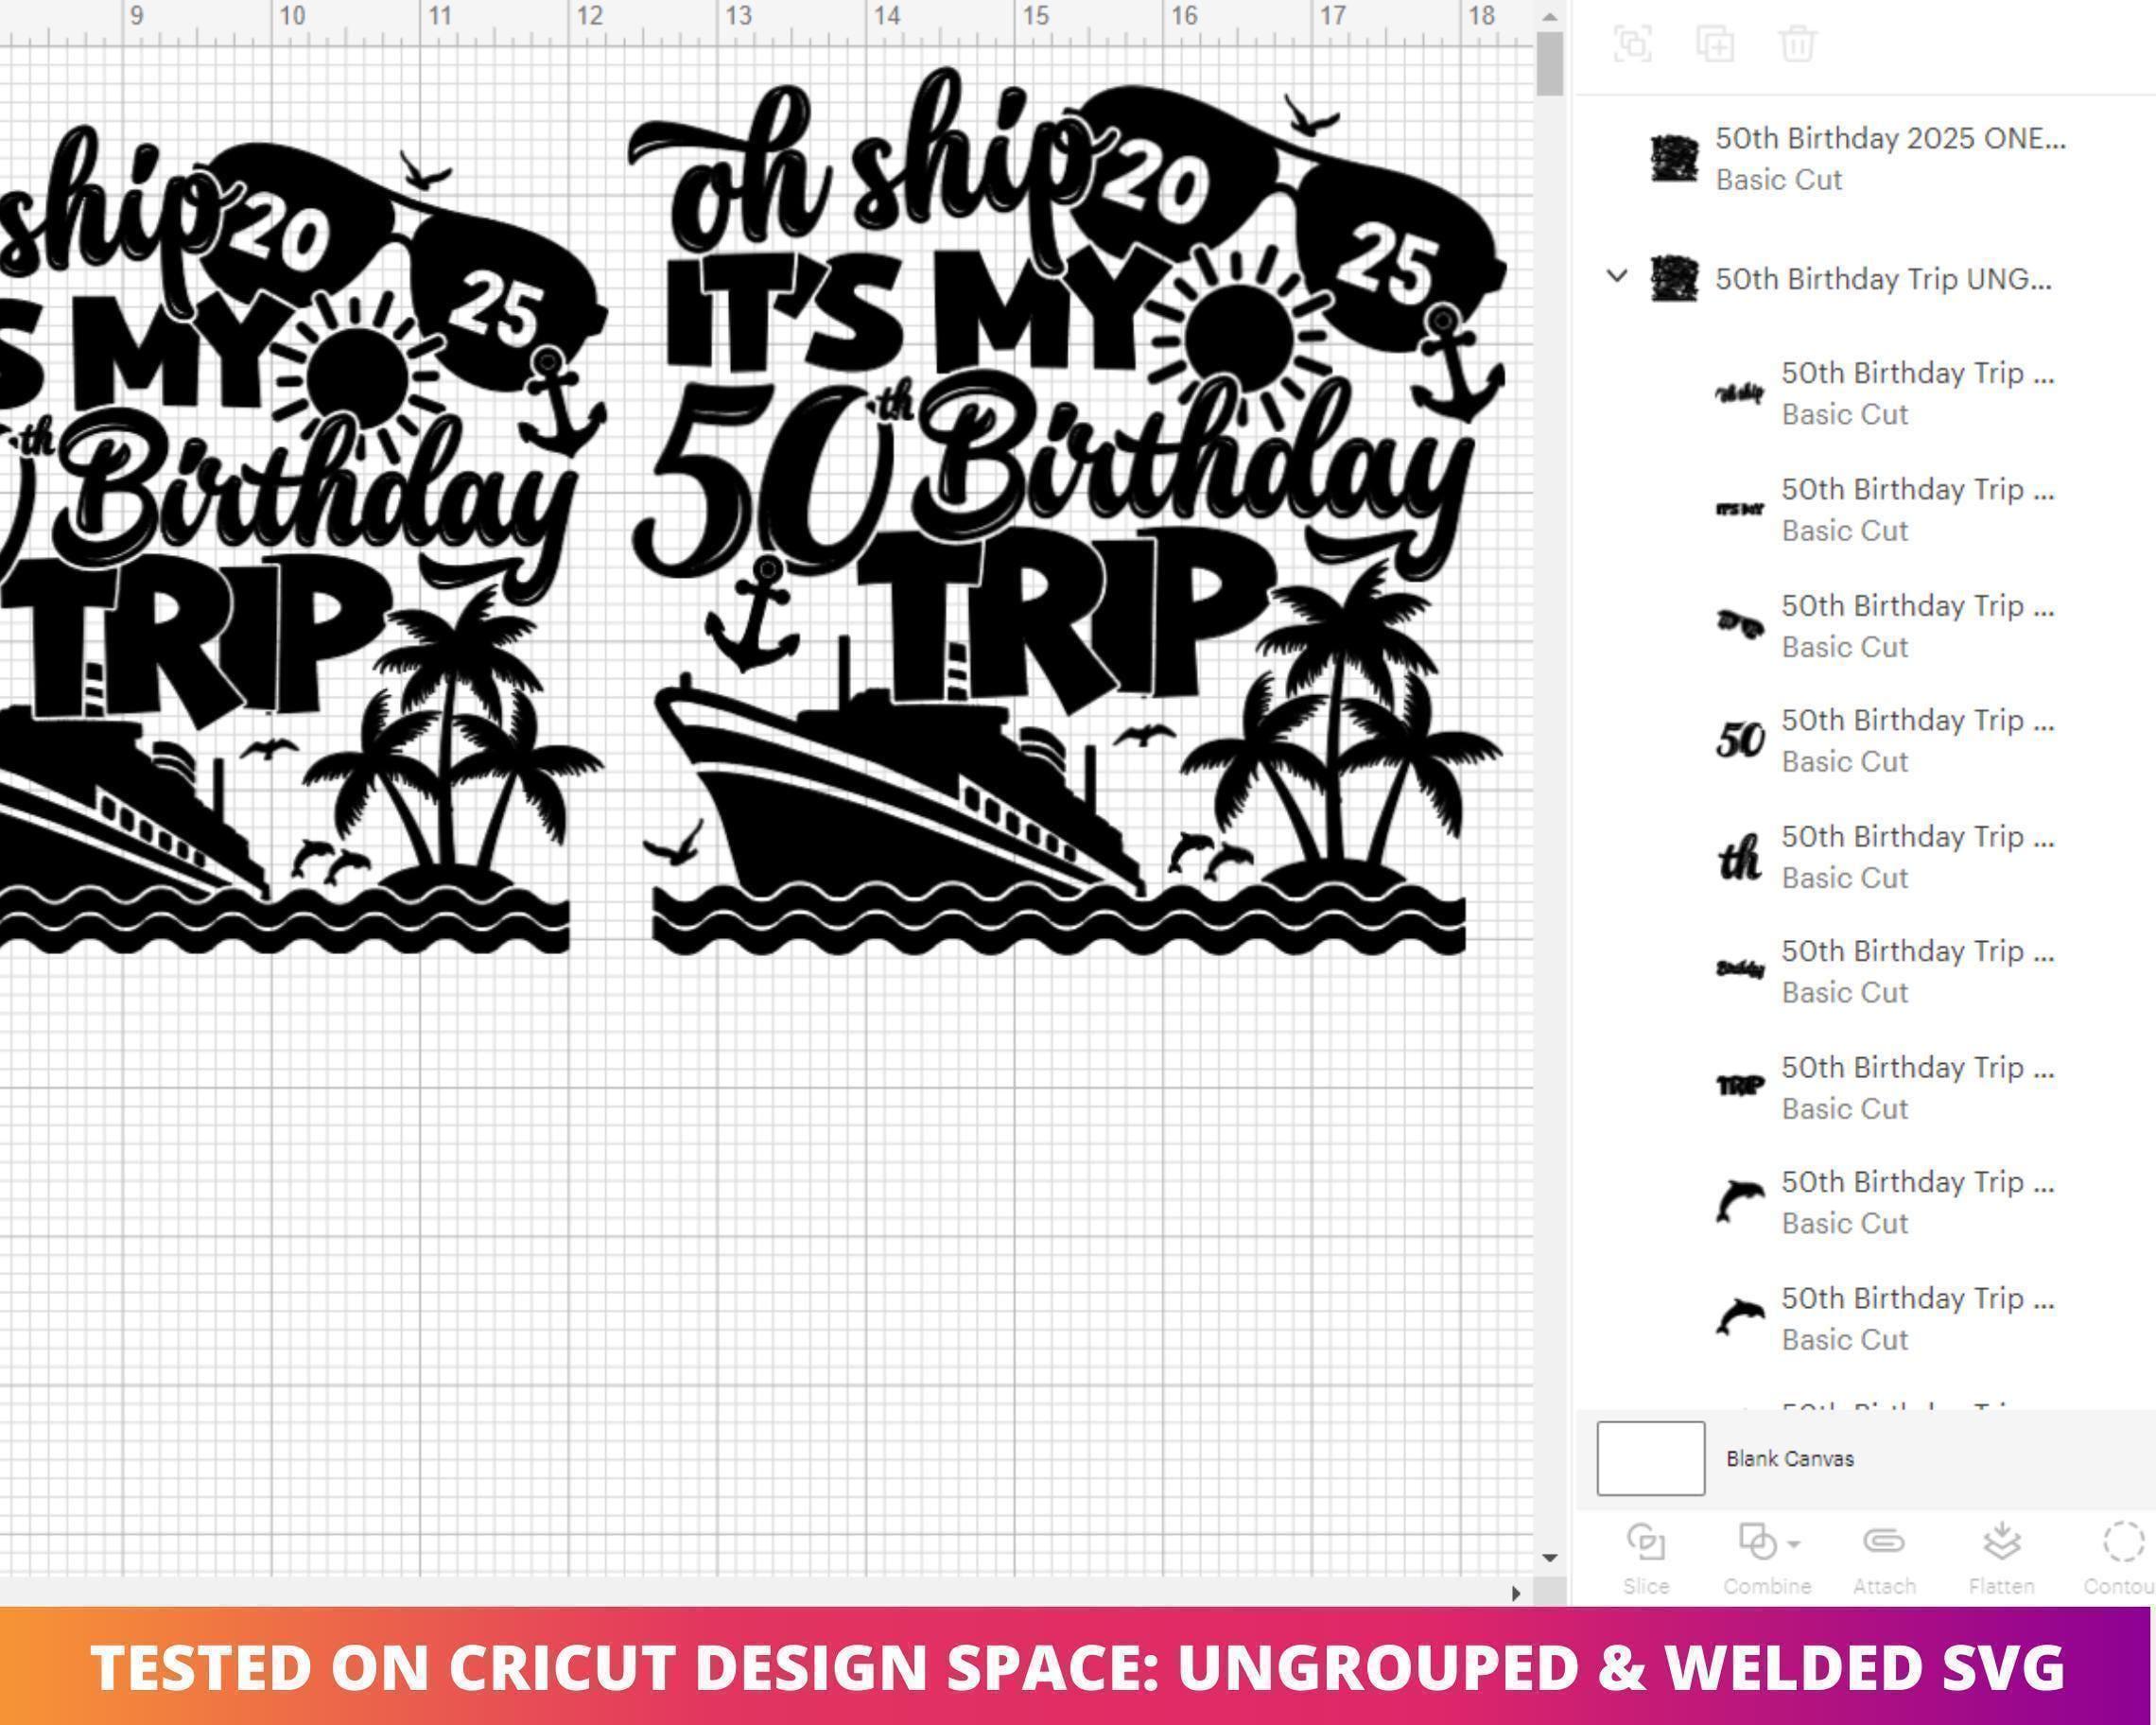
Task: Click the Flatten tool icon
Action: pyautogui.click(x=2001, y=1541)
